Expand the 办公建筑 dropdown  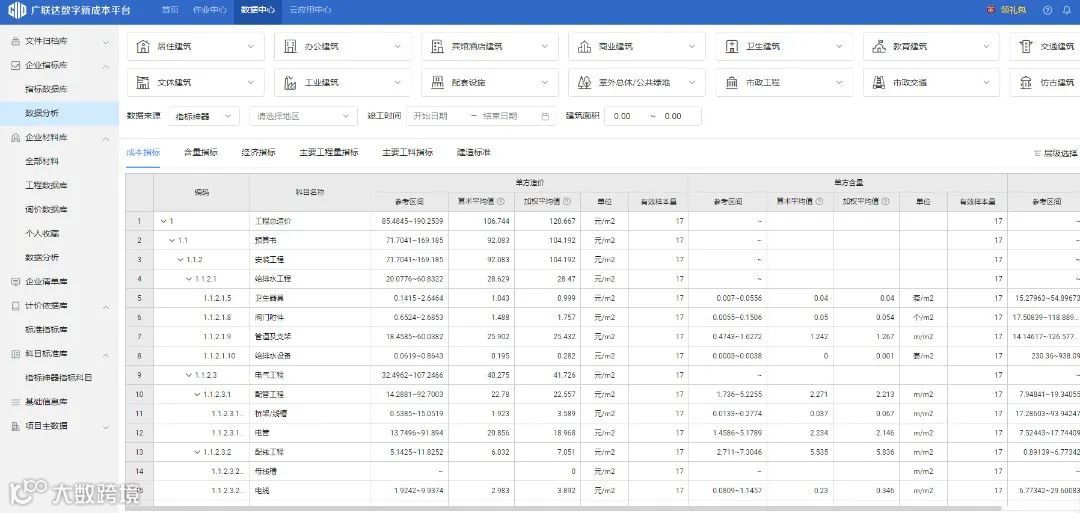coord(397,47)
